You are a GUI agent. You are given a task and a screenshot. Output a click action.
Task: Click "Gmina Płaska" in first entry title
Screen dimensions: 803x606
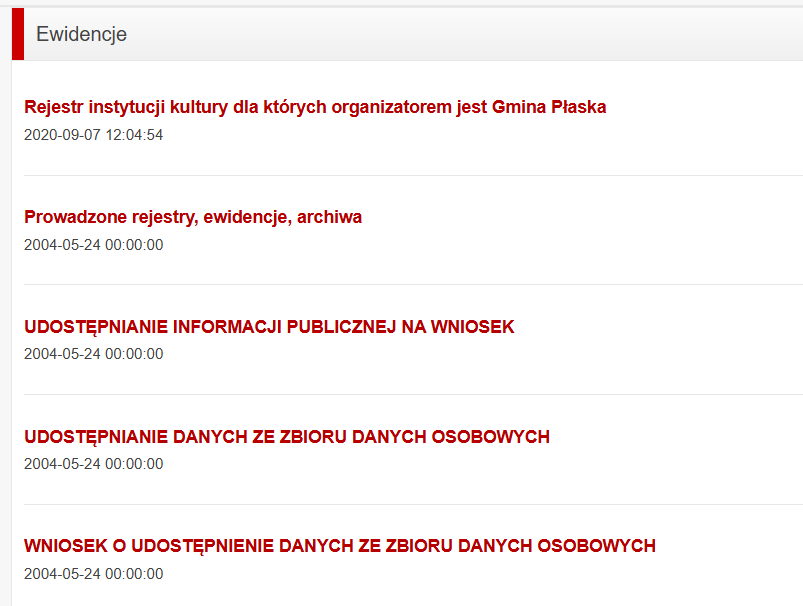(x=549, y=107)
